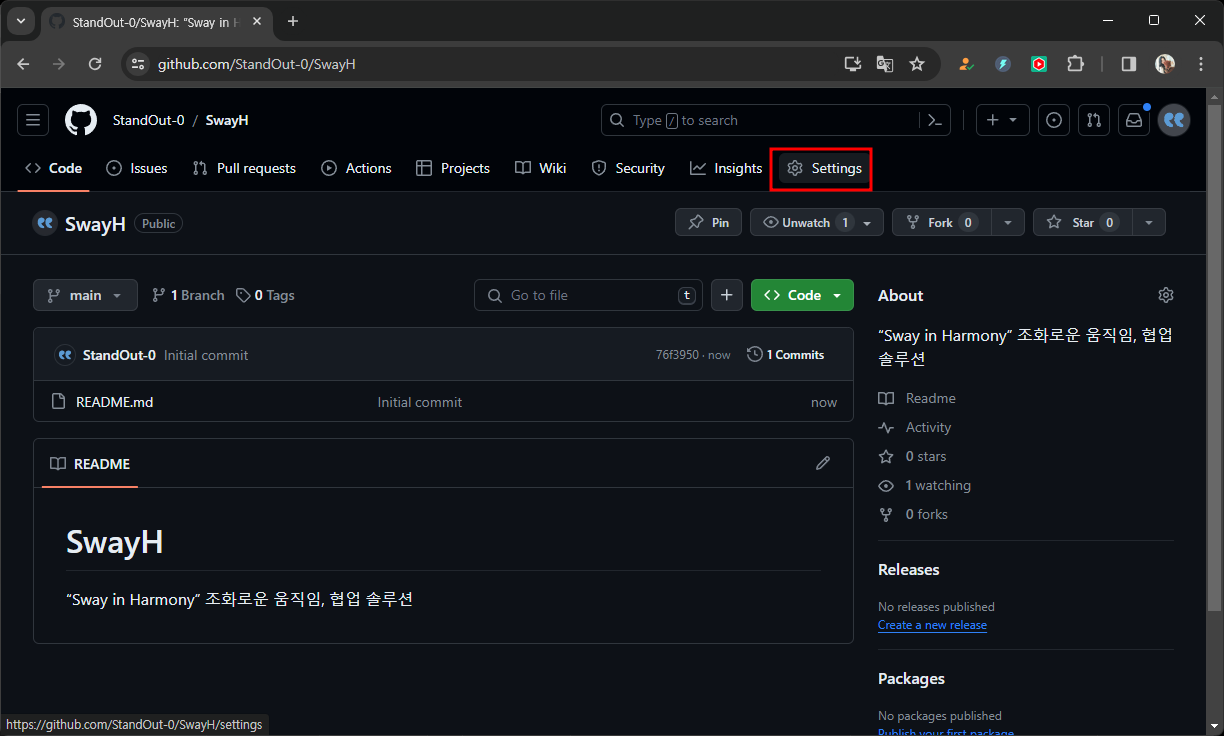Switch to the Code tab

[54, 168]
